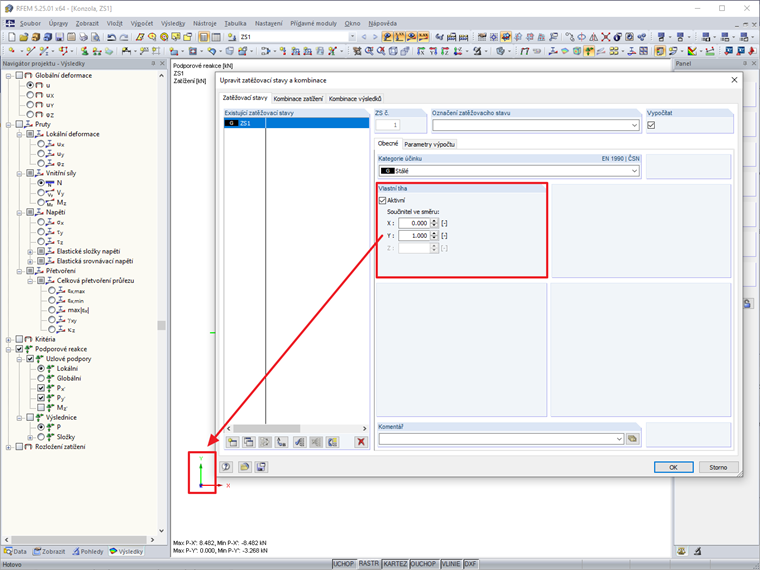Increase X self-weight factor spinner
The height and width of the screenshot is (570, 760).
pyautogui.click(x=434, y=221)
